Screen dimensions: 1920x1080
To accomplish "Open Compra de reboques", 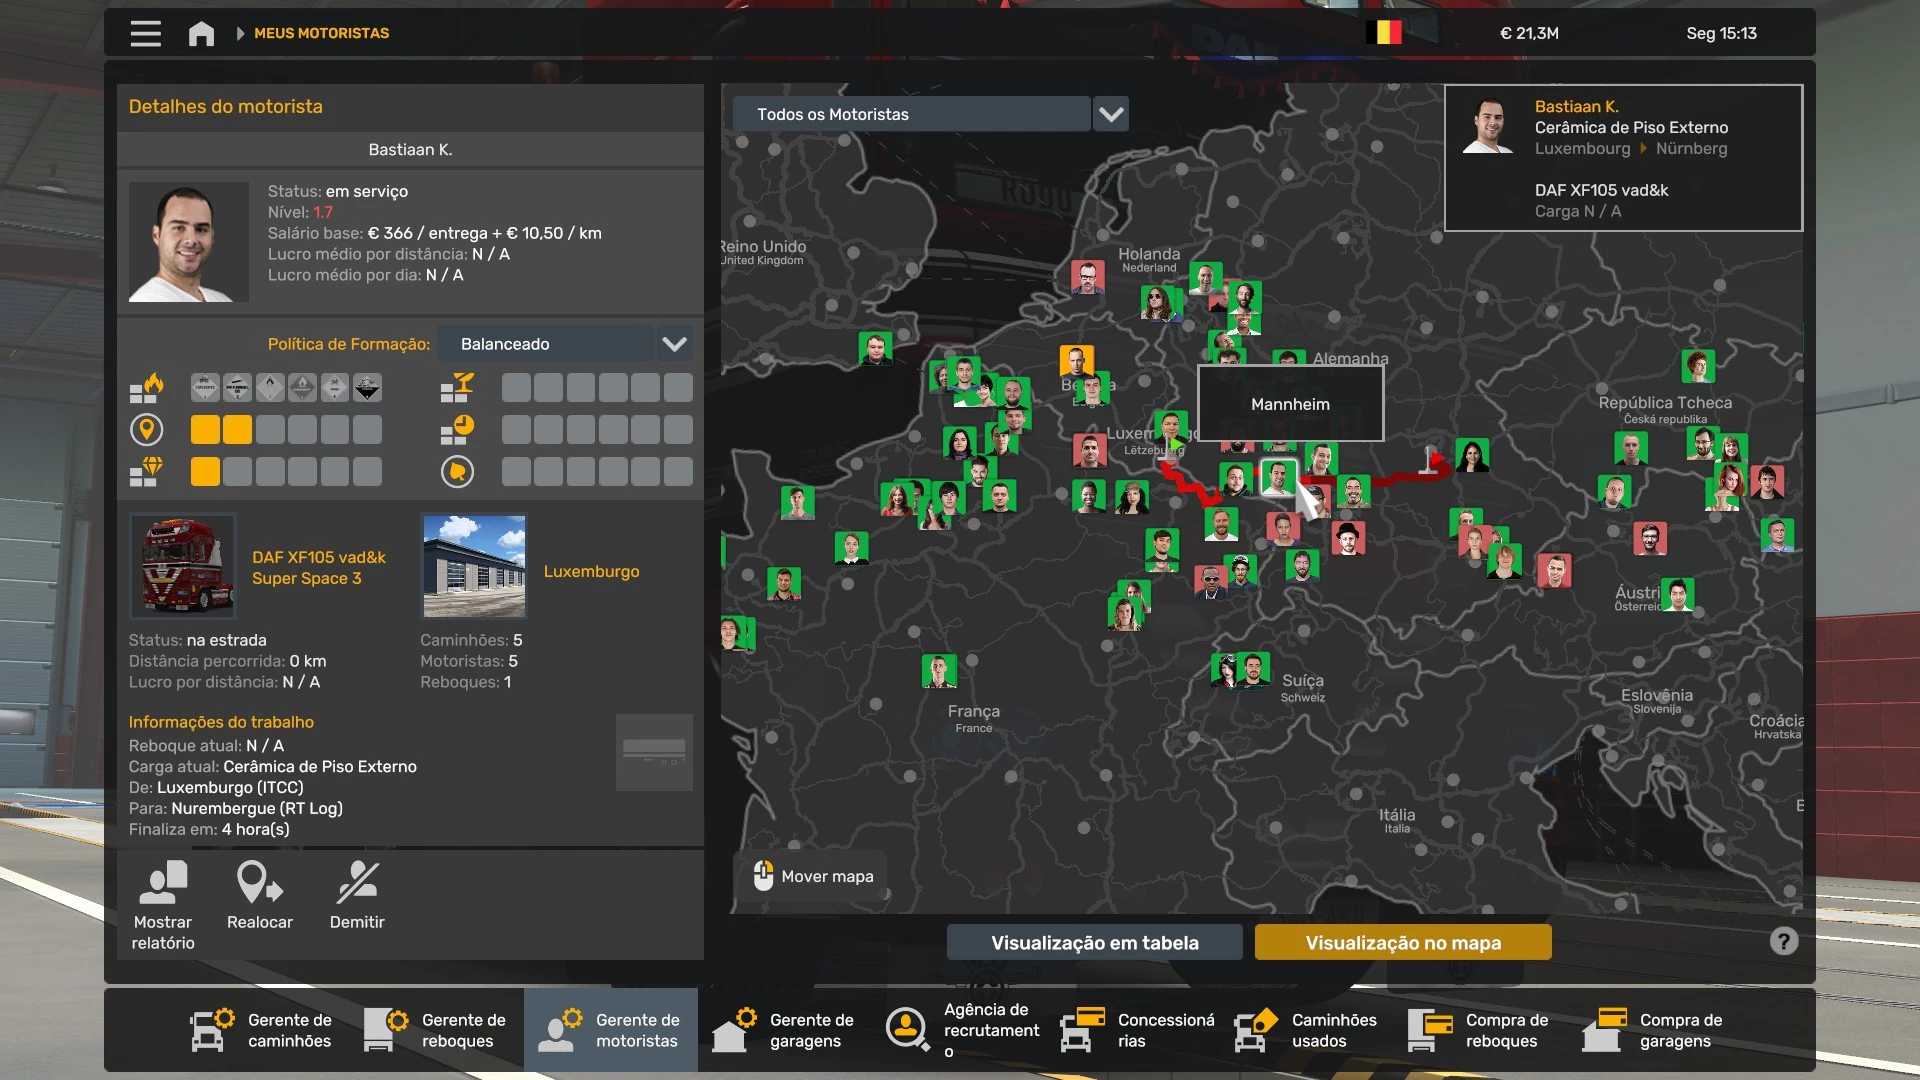I will [1480, 1030].
